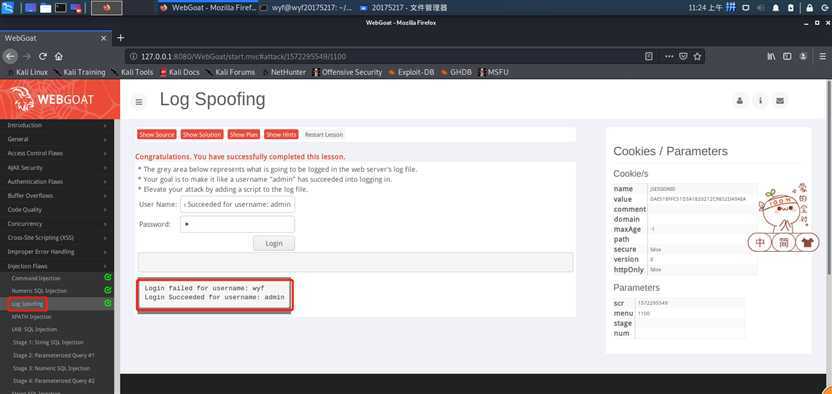Screen dimensions: 832x394
Task: Open the file manager panel launcher
Action: click(x=46, y=8)
